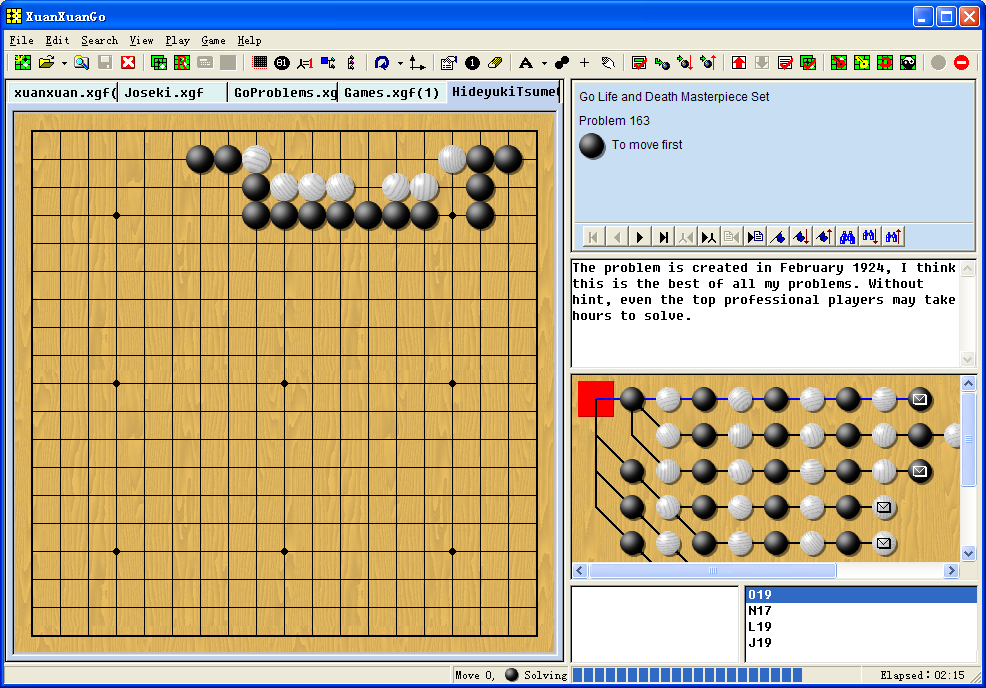Click the play next move button

tap(640, 237)
